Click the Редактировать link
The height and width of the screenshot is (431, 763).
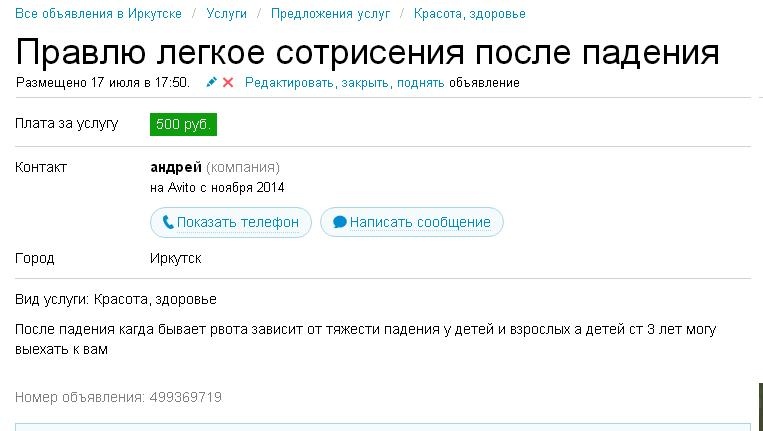(x=289, y=82)
